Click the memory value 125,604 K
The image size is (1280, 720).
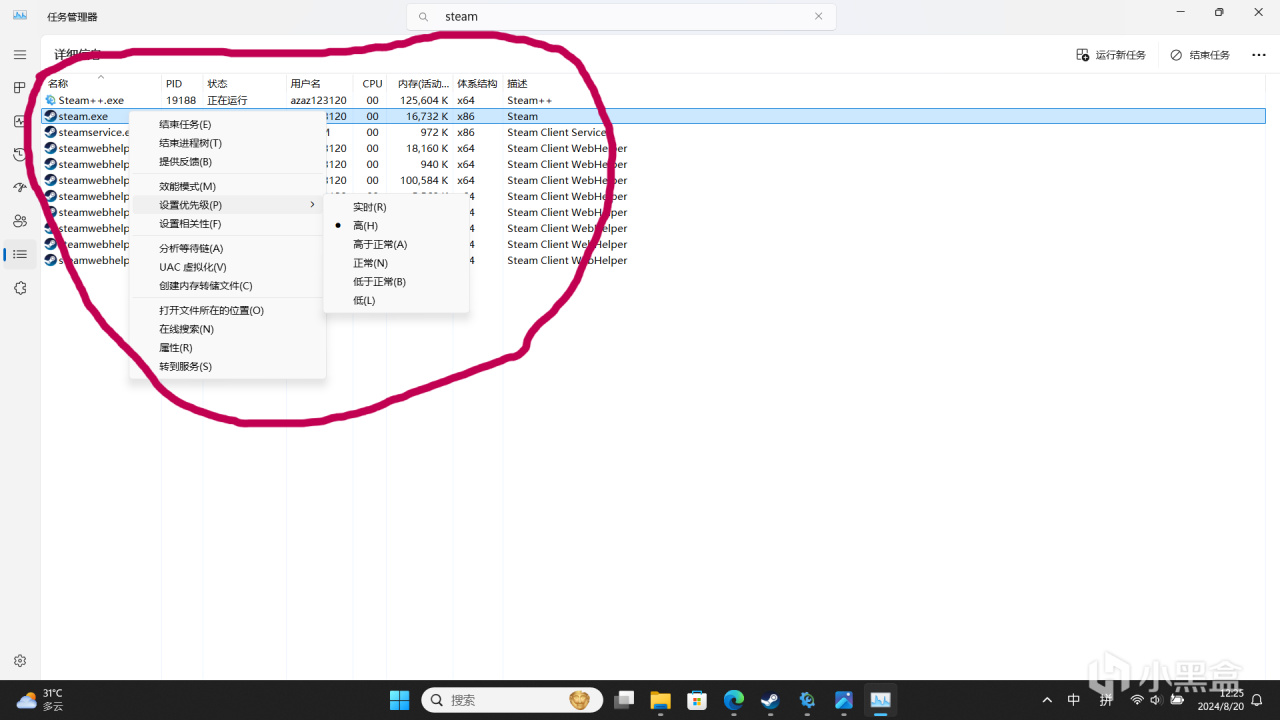tap(424, 100)
